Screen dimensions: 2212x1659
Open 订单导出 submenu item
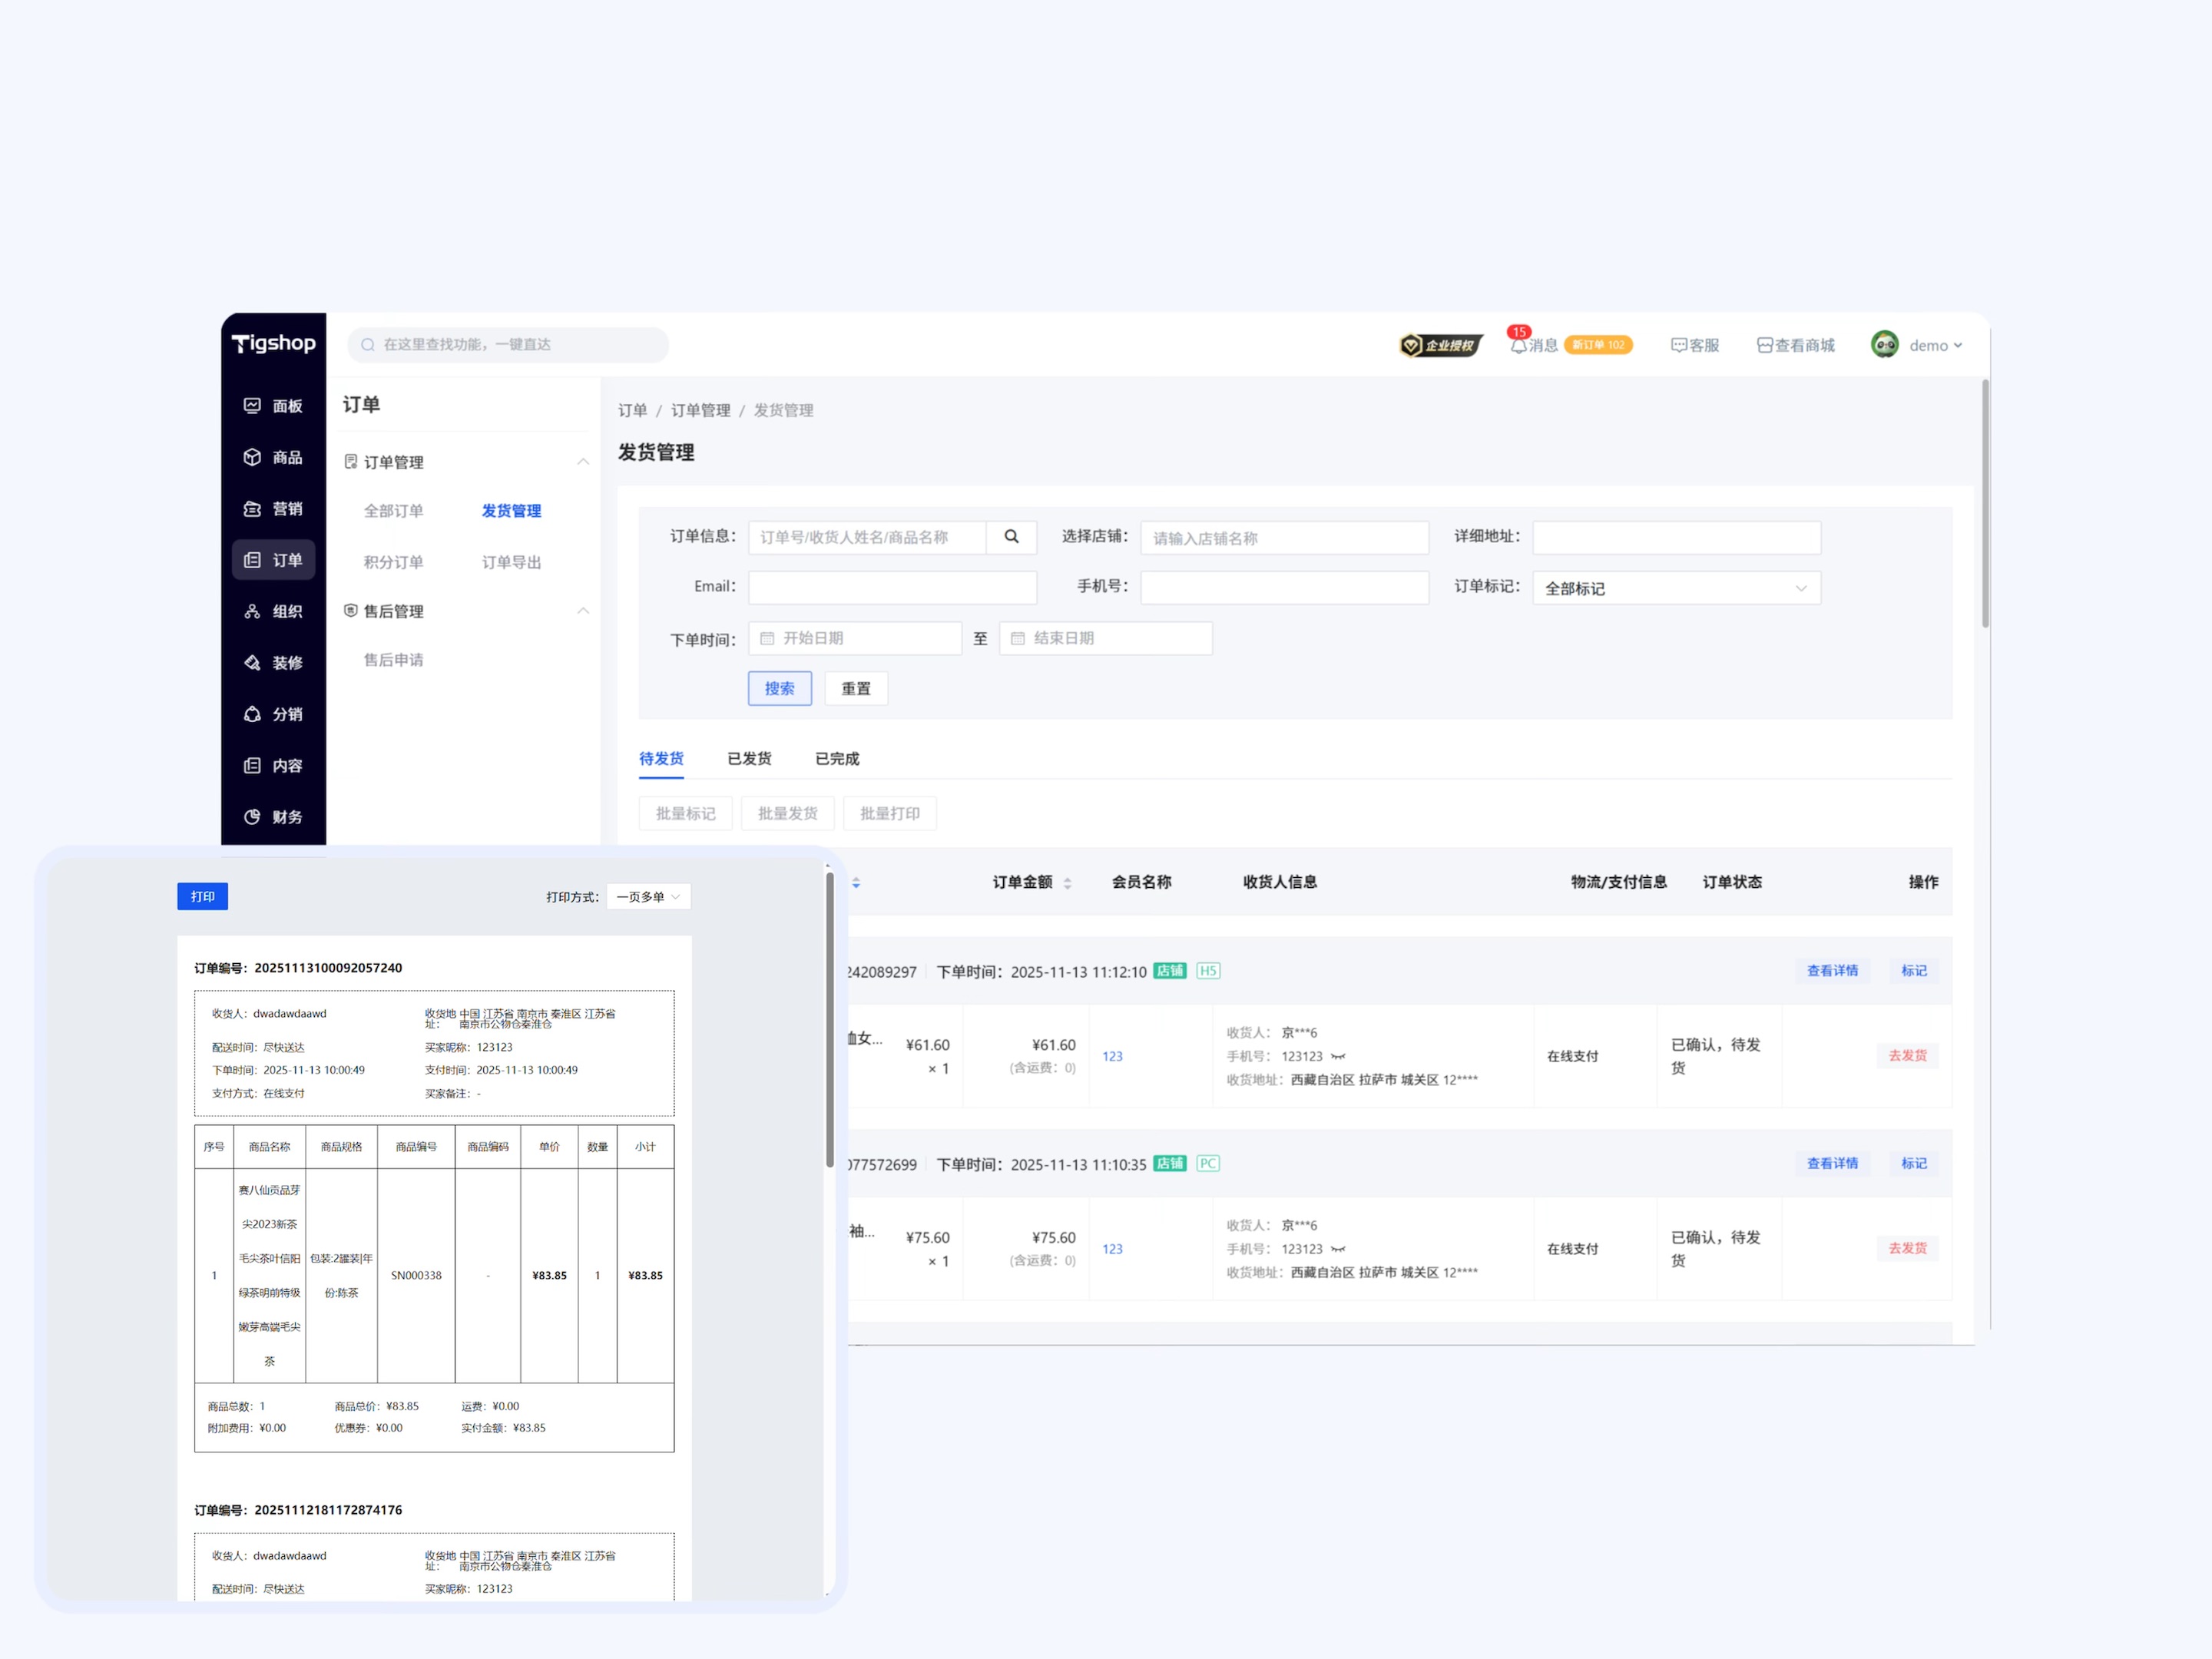(x=511, y=562)
